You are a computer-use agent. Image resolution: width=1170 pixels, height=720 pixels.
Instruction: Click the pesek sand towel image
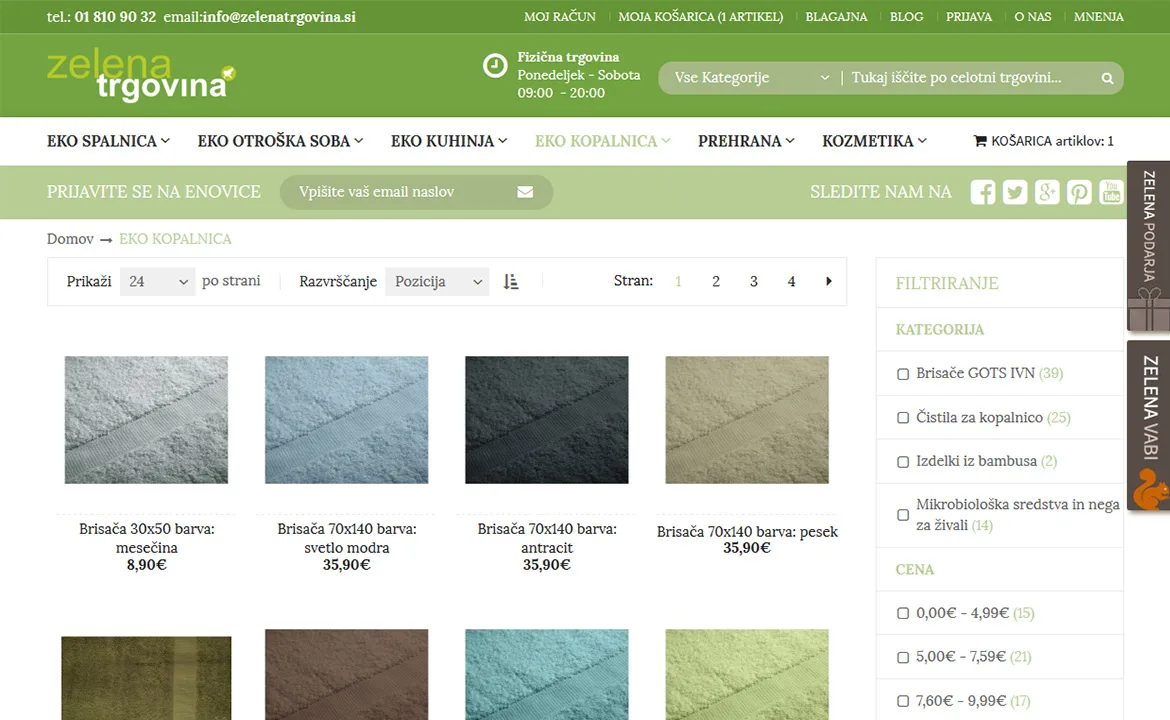[747, 420]
